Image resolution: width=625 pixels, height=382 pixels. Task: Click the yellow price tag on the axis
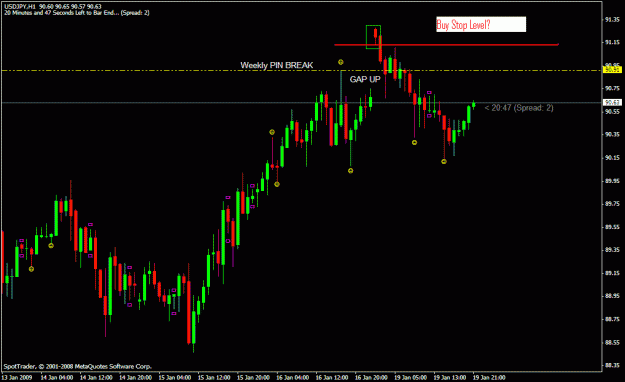coord(612,70)
